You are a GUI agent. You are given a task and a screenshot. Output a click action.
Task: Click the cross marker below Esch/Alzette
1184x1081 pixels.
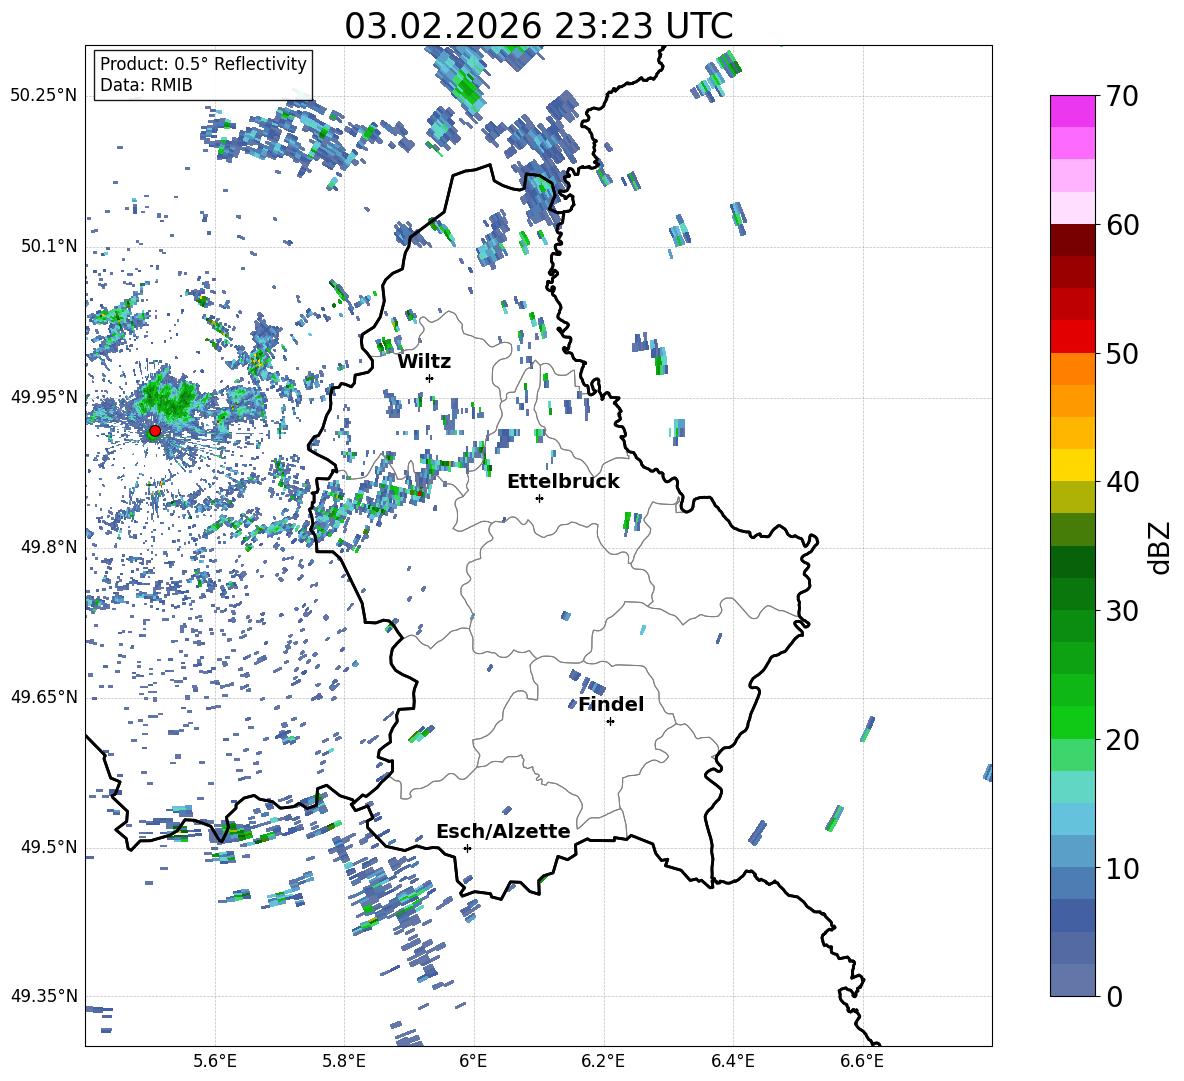click(467, 848)
